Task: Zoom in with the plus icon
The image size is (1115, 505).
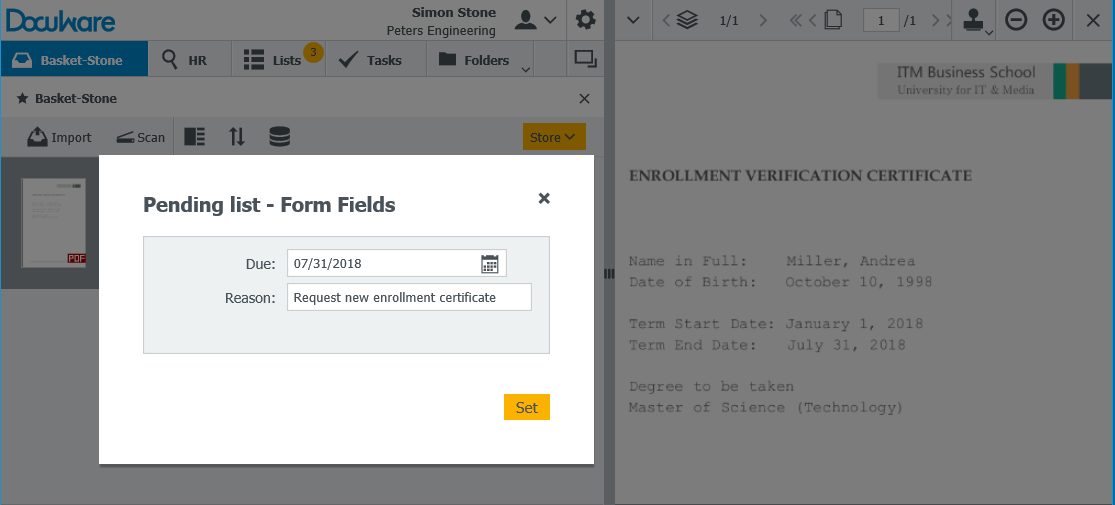Action: [1053, 20]
